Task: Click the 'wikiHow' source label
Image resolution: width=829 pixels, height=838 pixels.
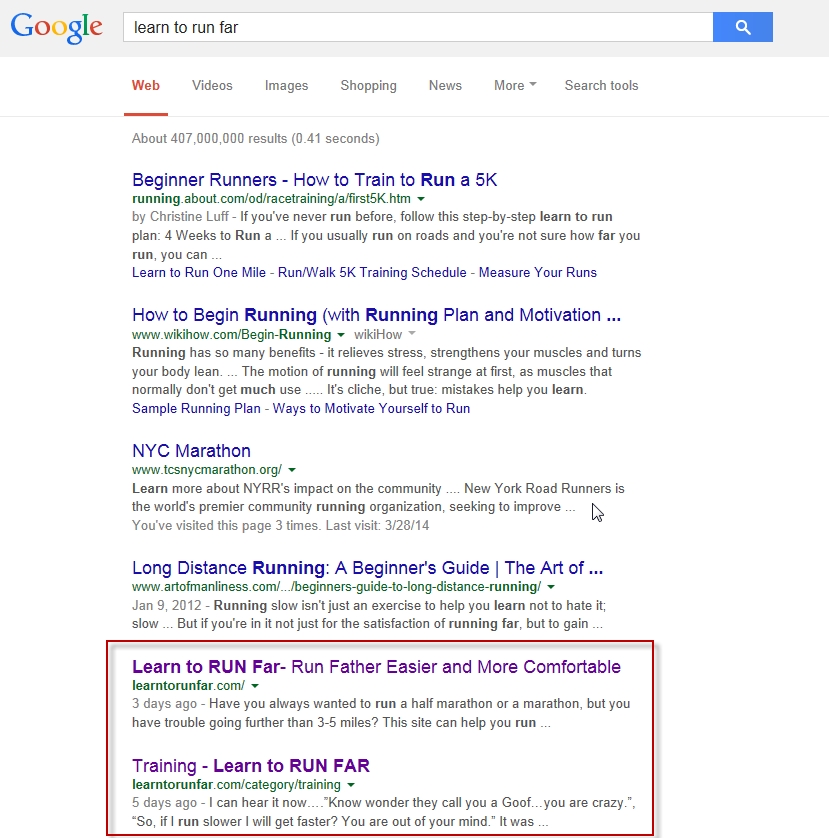Action: [x=378, y=335]
